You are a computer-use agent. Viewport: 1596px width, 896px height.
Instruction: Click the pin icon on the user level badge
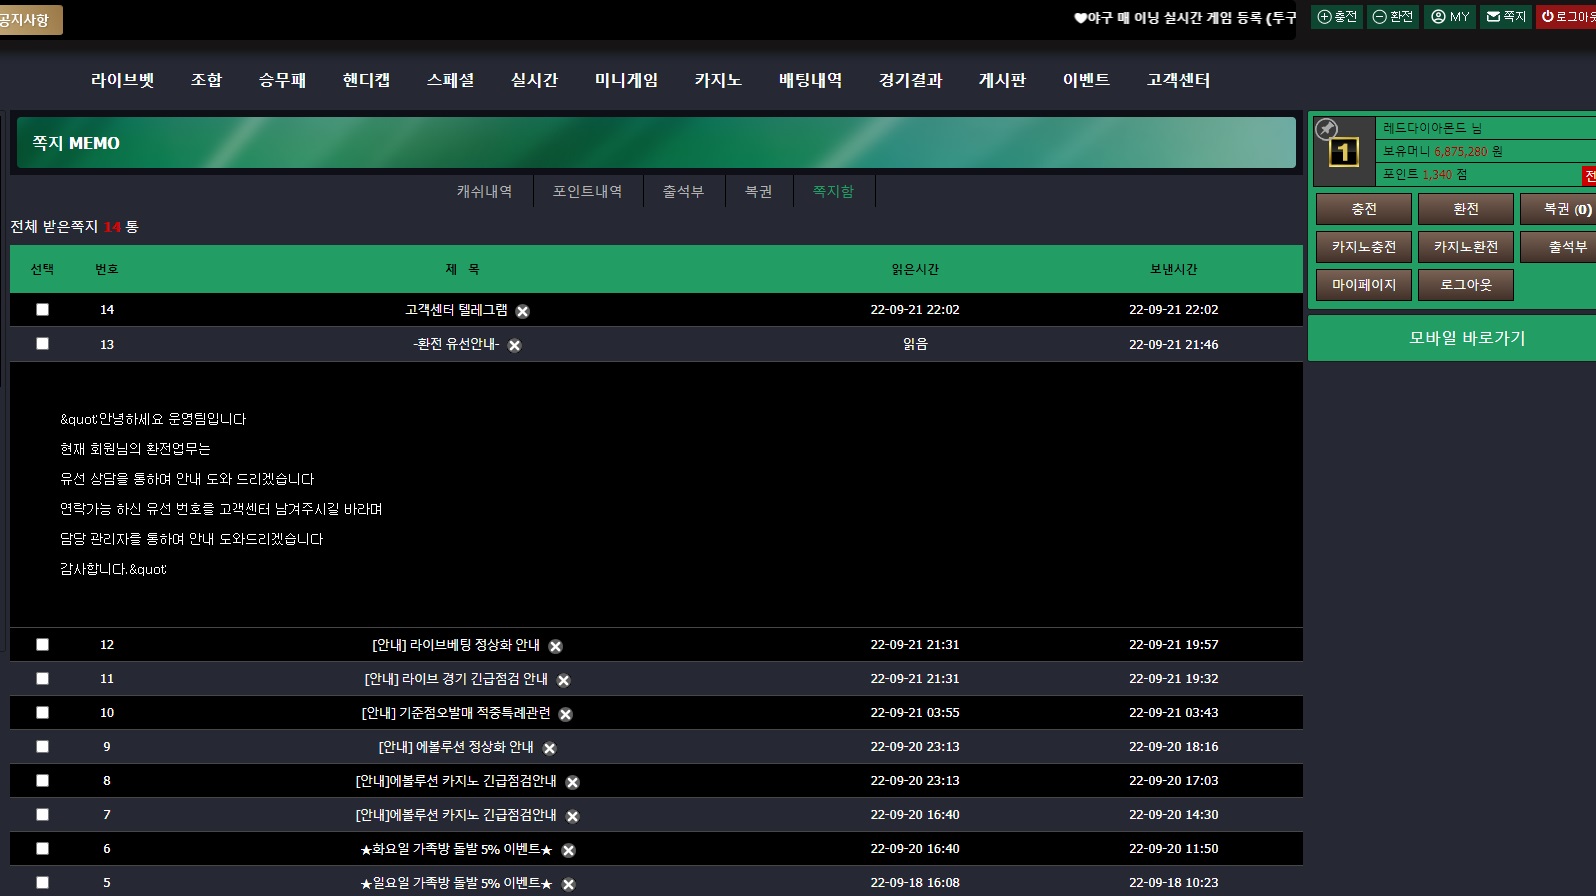pyautogui.click(x=1326, y=129)
